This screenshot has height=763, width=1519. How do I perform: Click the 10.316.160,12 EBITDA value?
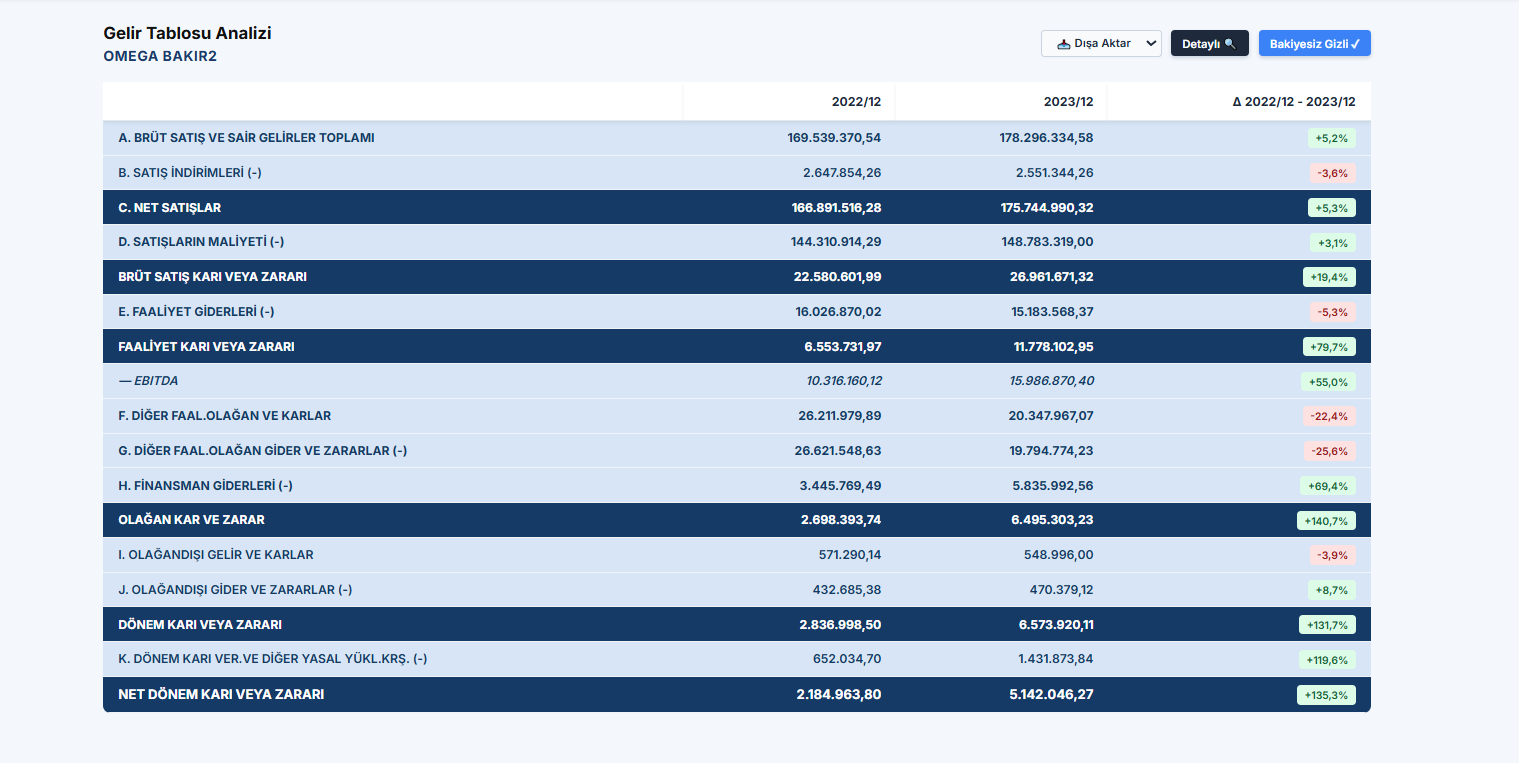point(844,381)
